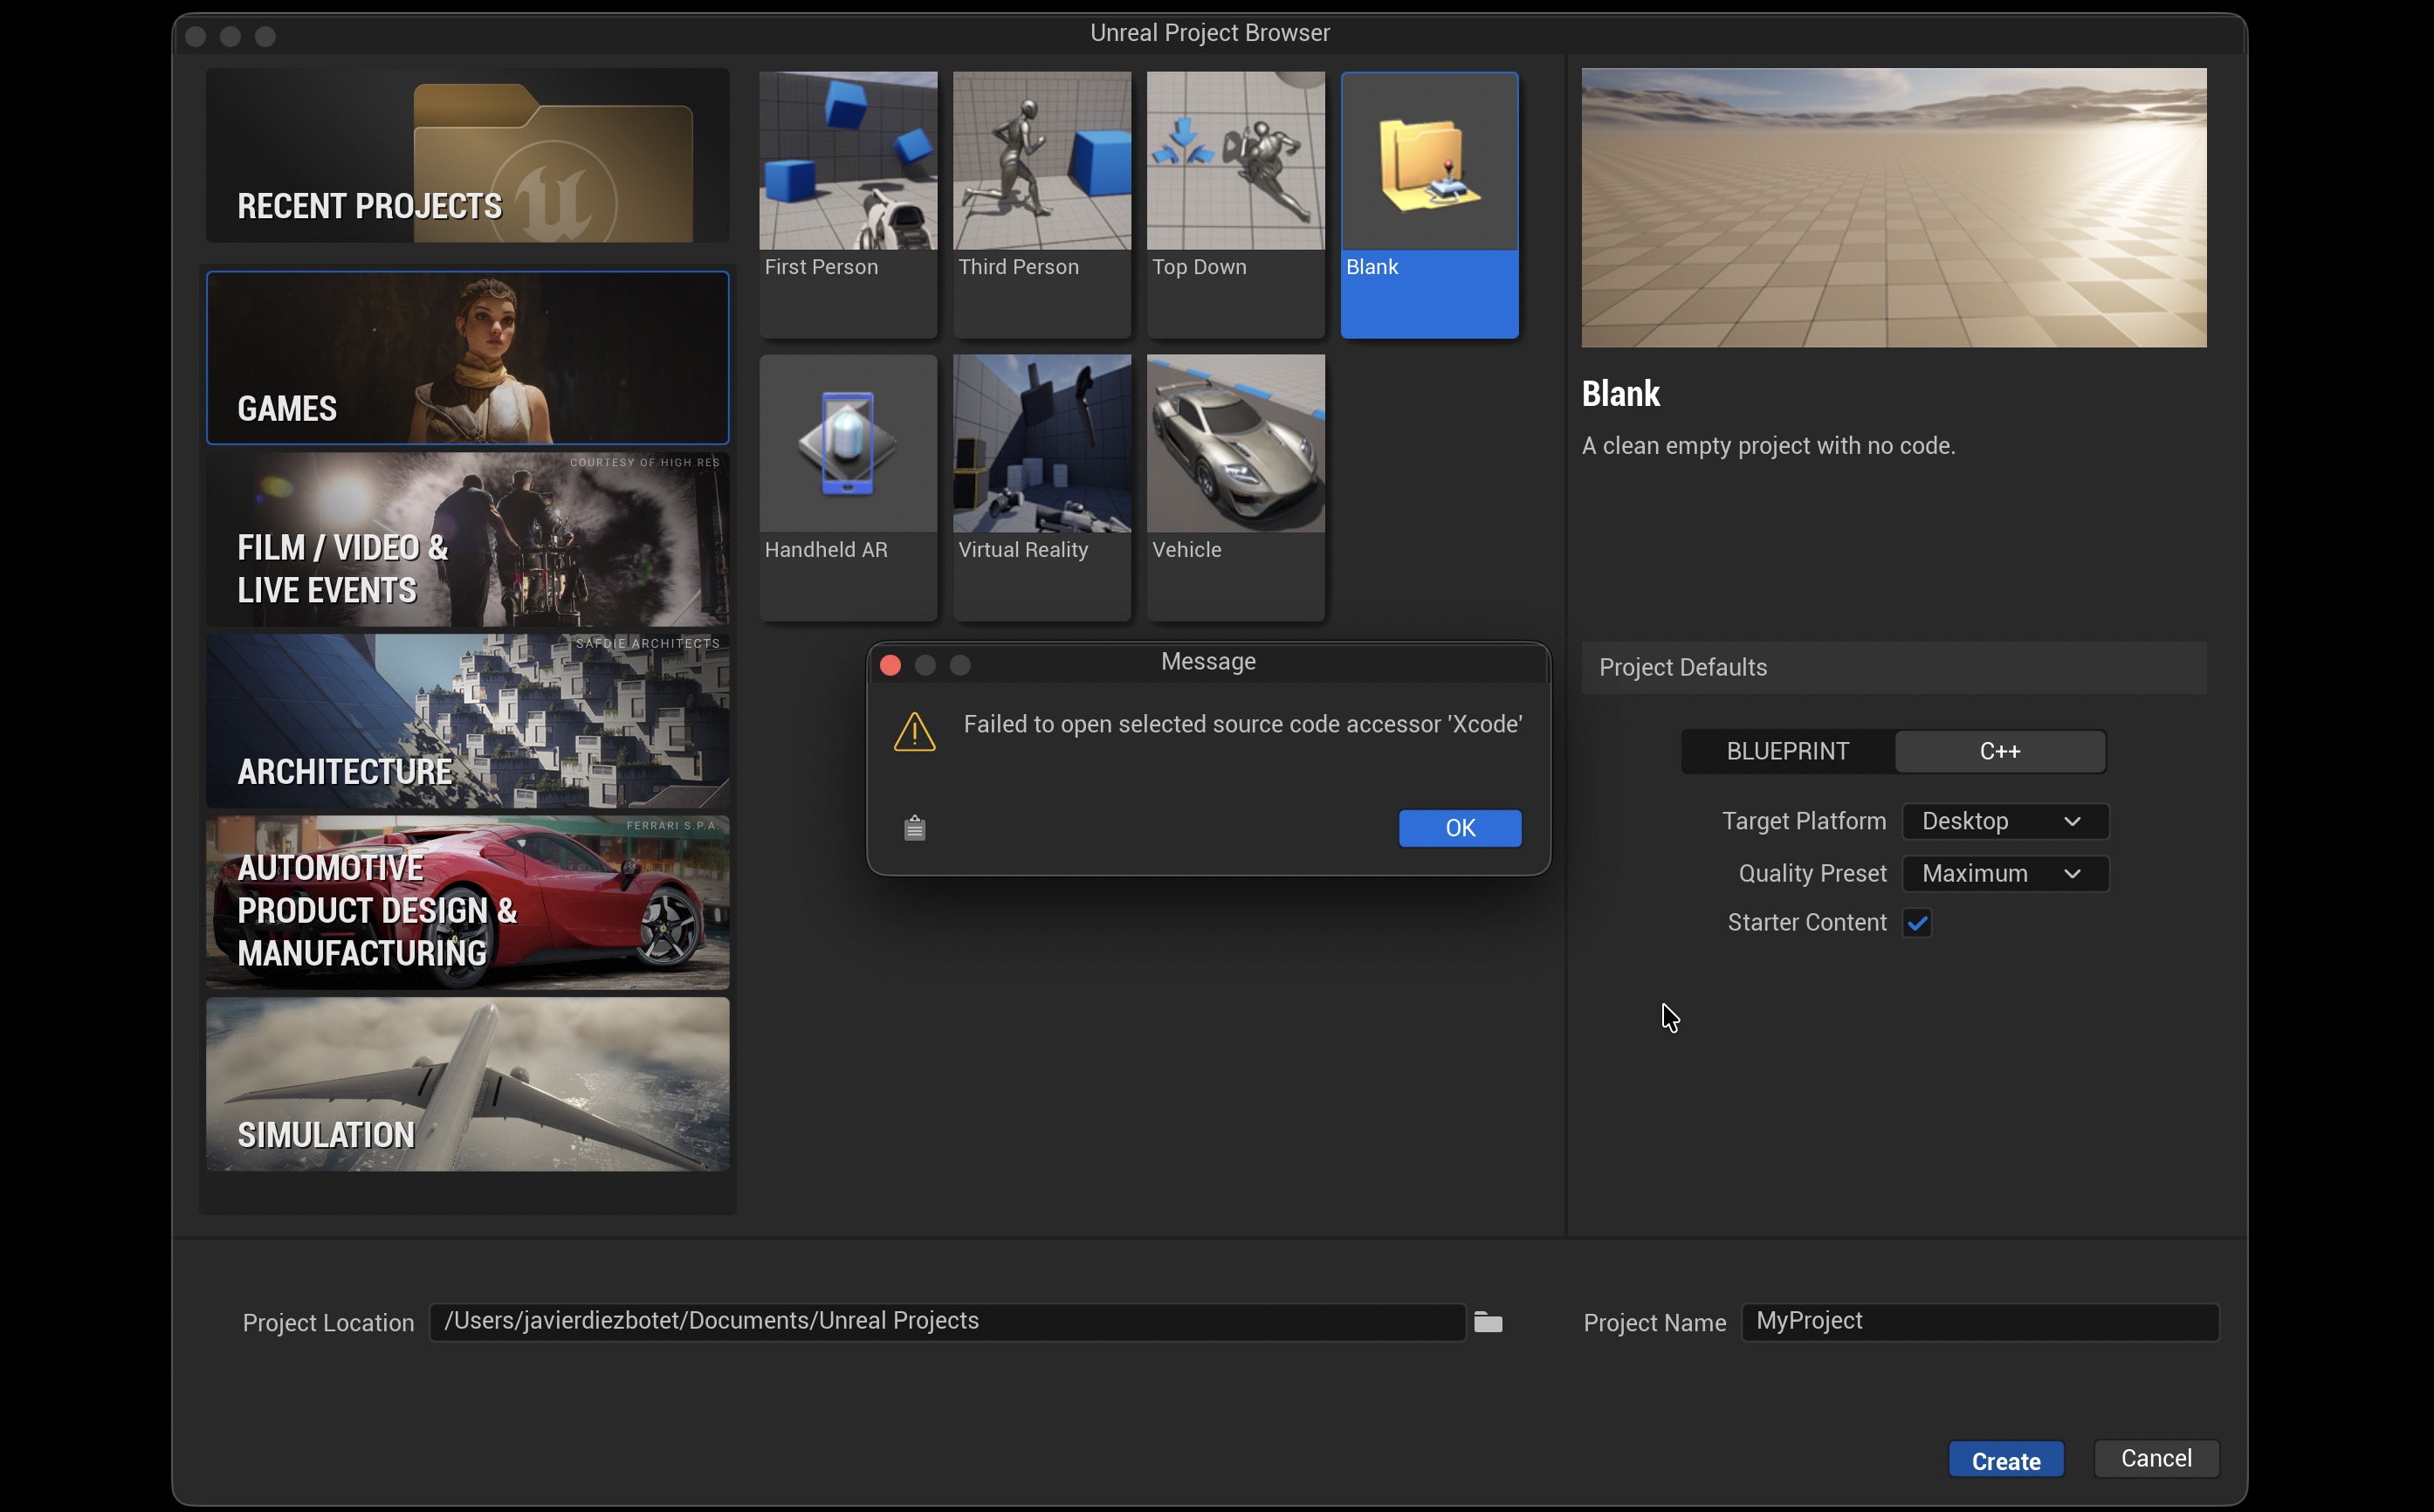Screen dimensions: 2434x1512
Task: Click the copy-message clipboard icon
Action: coord(914,828)
